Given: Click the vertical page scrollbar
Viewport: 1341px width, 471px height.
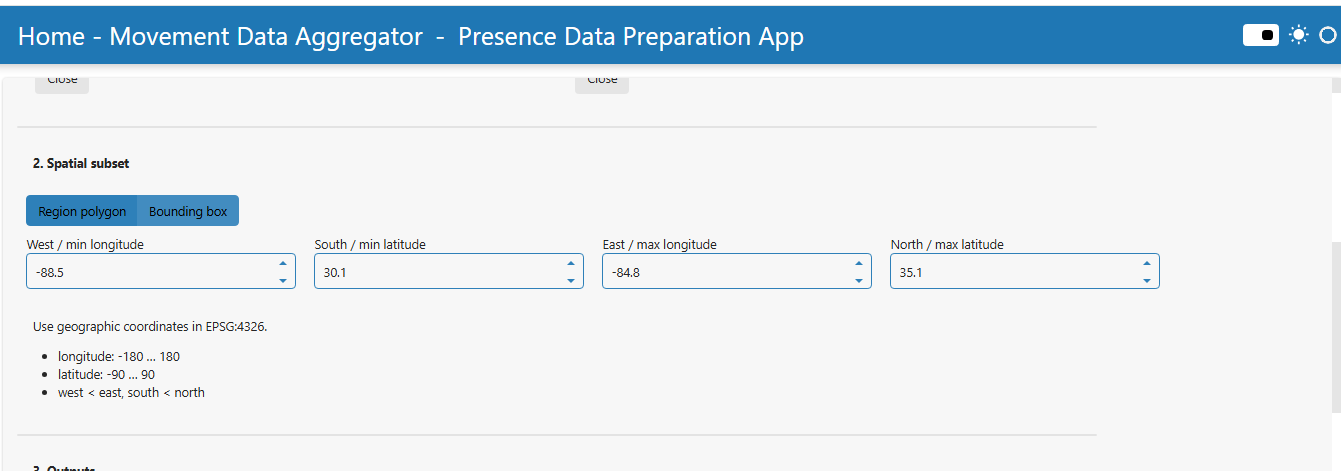Looking at the screenshot, I should tap(1336, 326).
